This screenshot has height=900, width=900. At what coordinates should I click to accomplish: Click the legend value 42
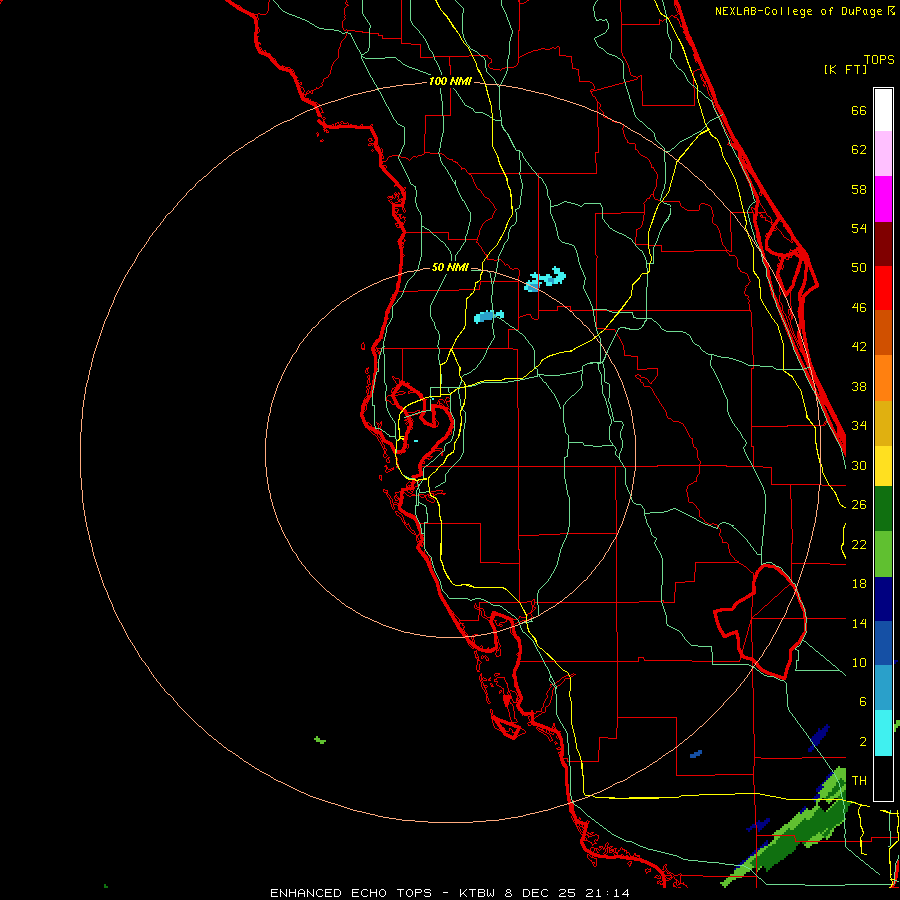coord(859,346)
